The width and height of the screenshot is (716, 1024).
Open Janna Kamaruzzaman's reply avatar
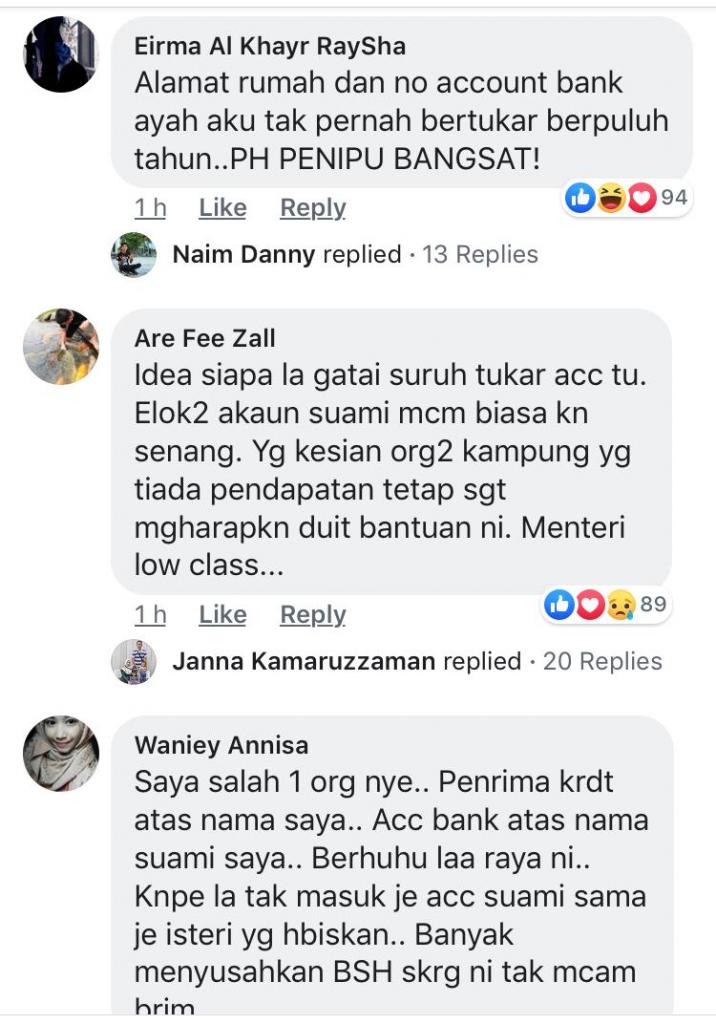click(133, 662)
